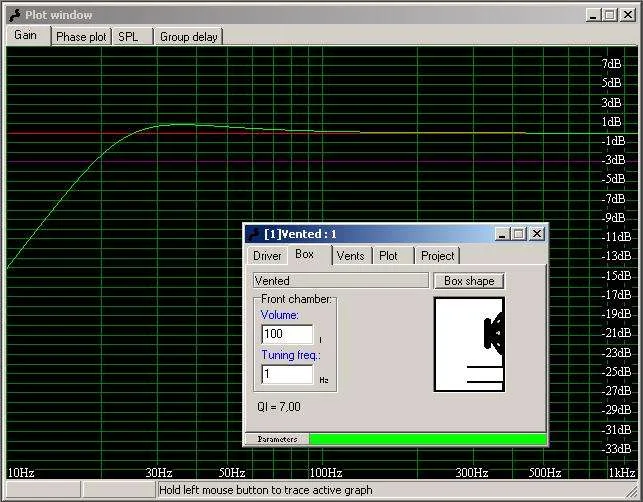Screen dimensions: 643x502
Task: Select the SPL tab
Action: [132, 37]
